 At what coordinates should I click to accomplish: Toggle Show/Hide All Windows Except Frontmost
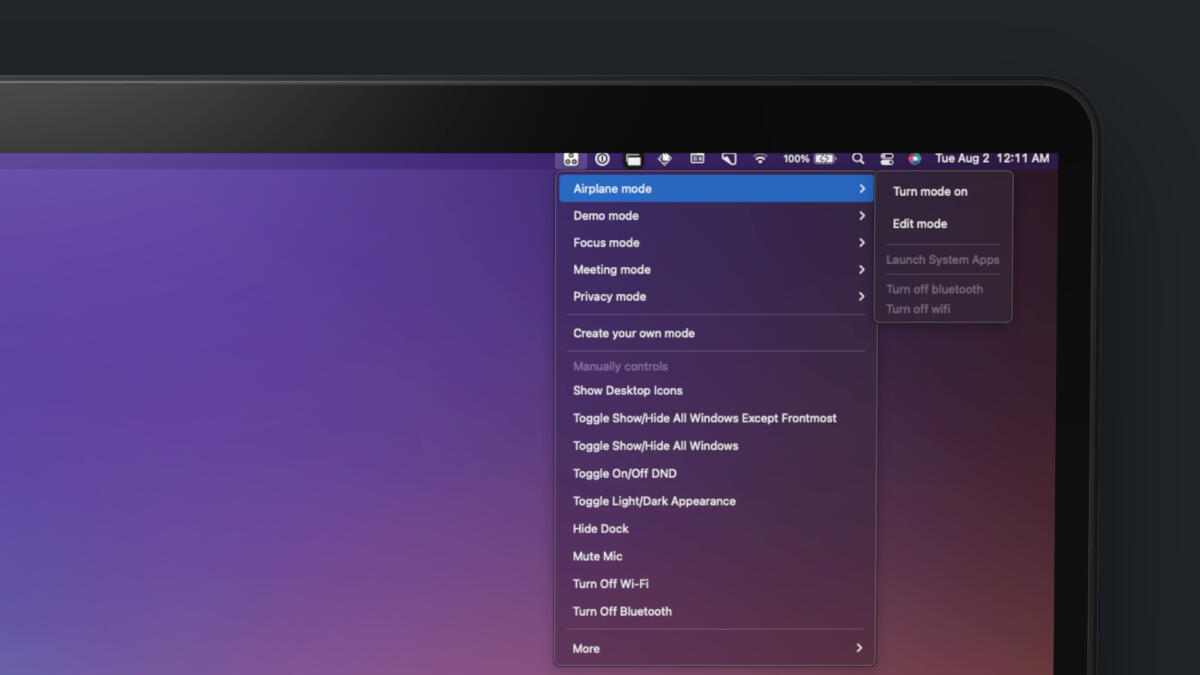[704, 418]
